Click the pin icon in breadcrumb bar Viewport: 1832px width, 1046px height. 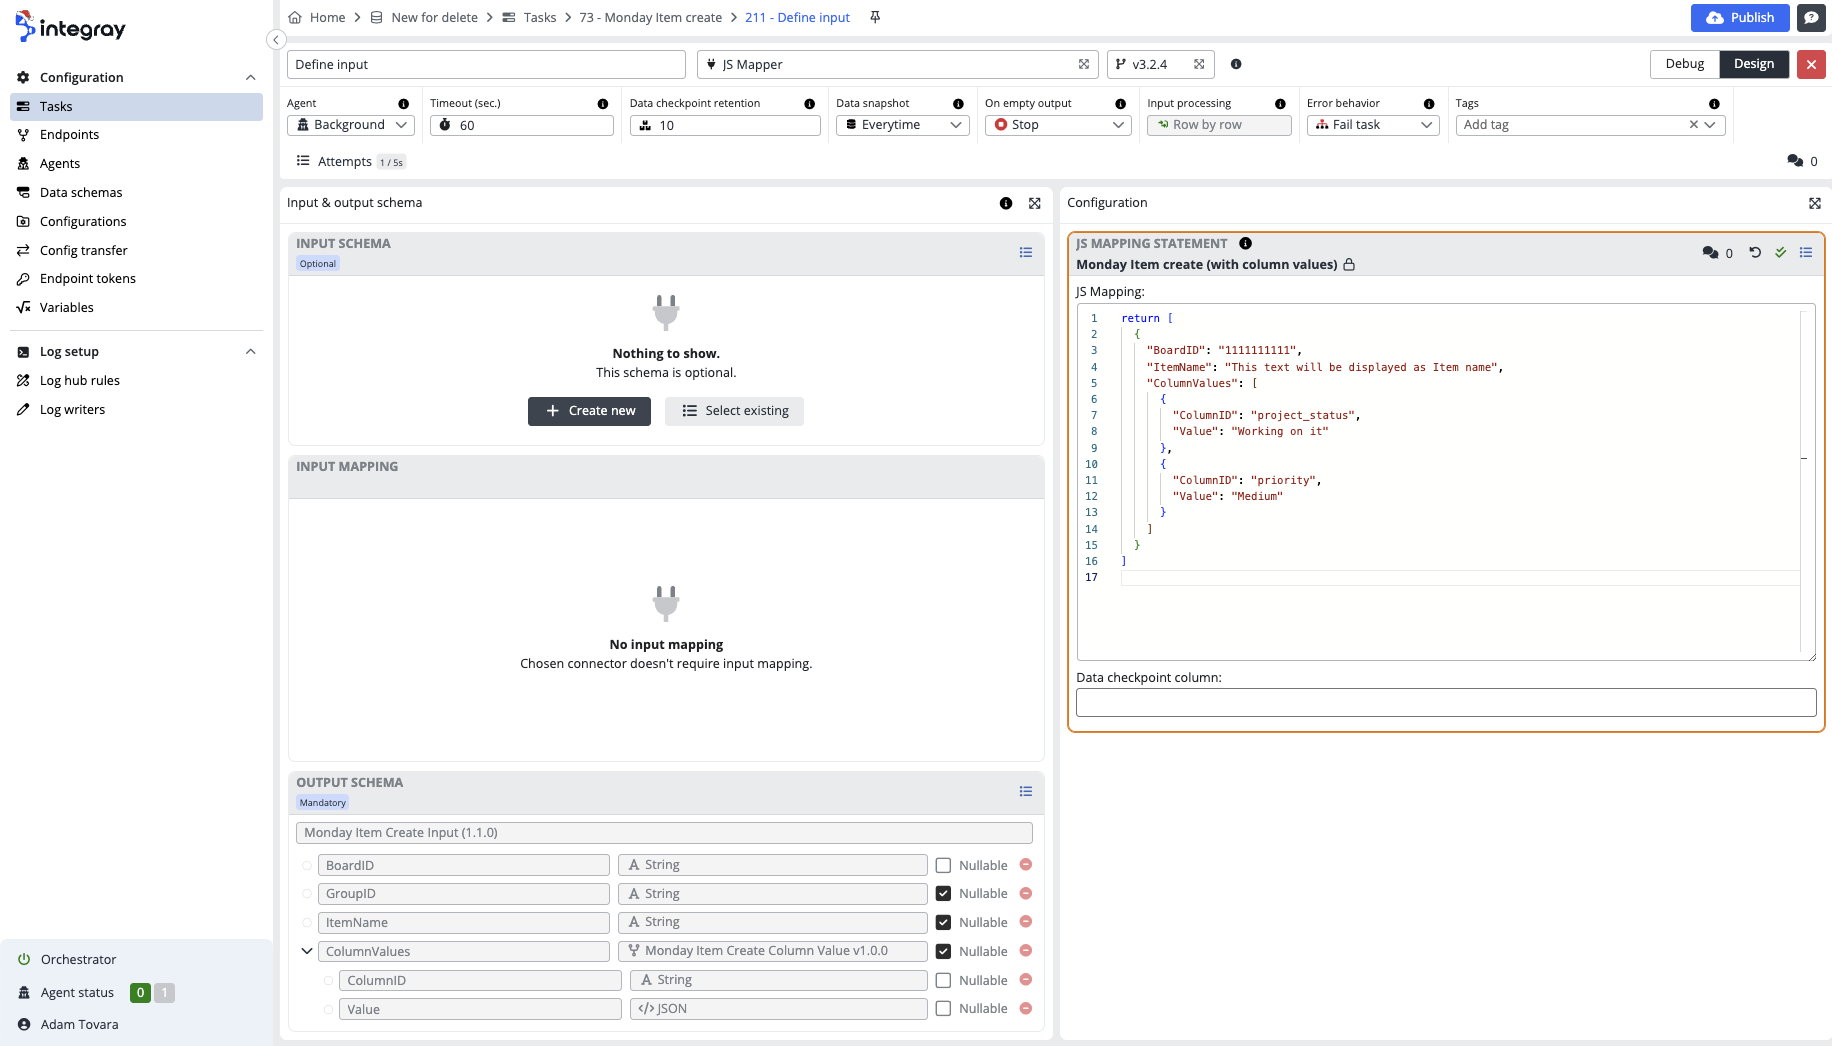pos(875,17)
